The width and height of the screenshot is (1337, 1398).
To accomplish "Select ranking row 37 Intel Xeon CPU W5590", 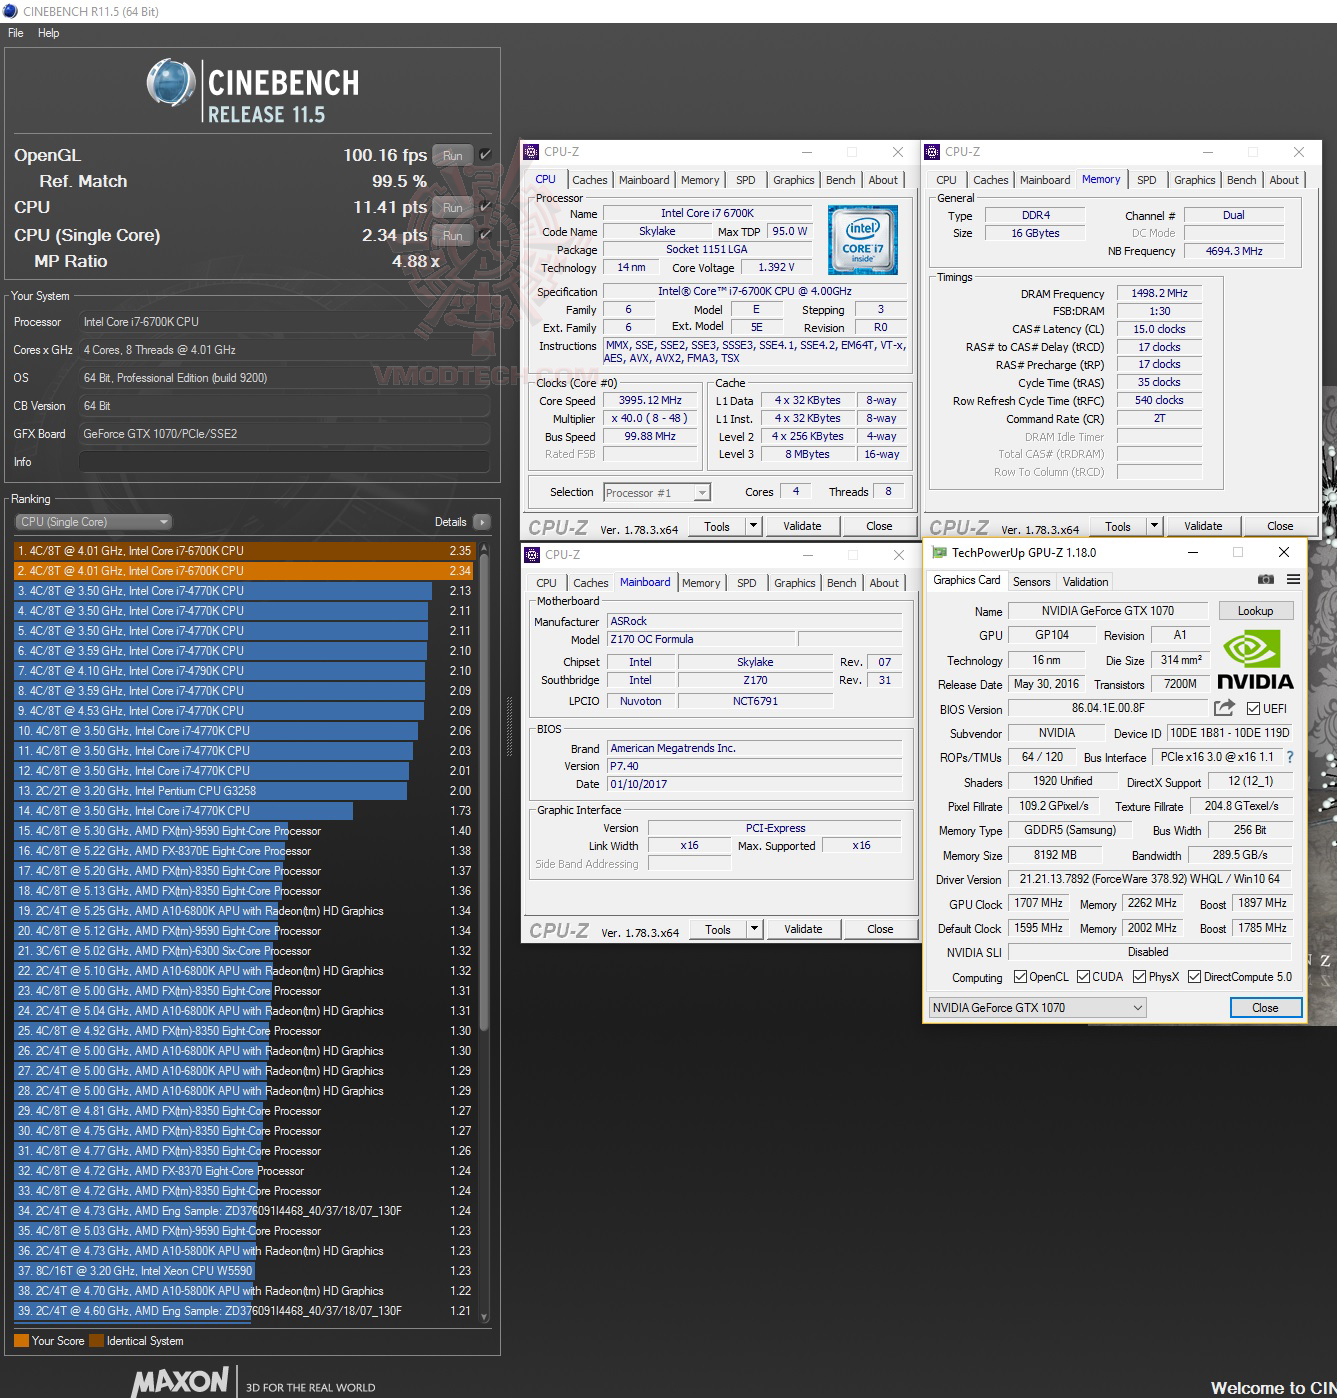I will 245,1271.
